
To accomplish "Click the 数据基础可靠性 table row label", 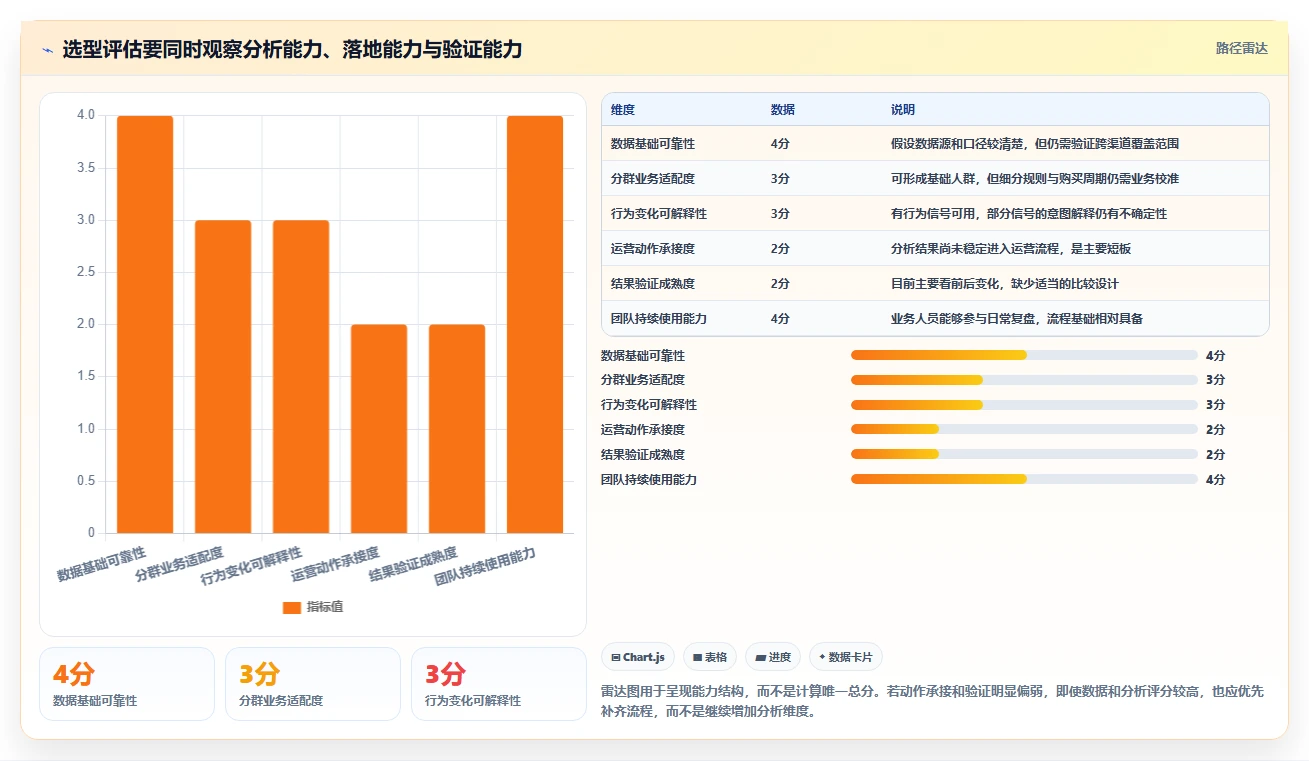I will pos(653,144).
